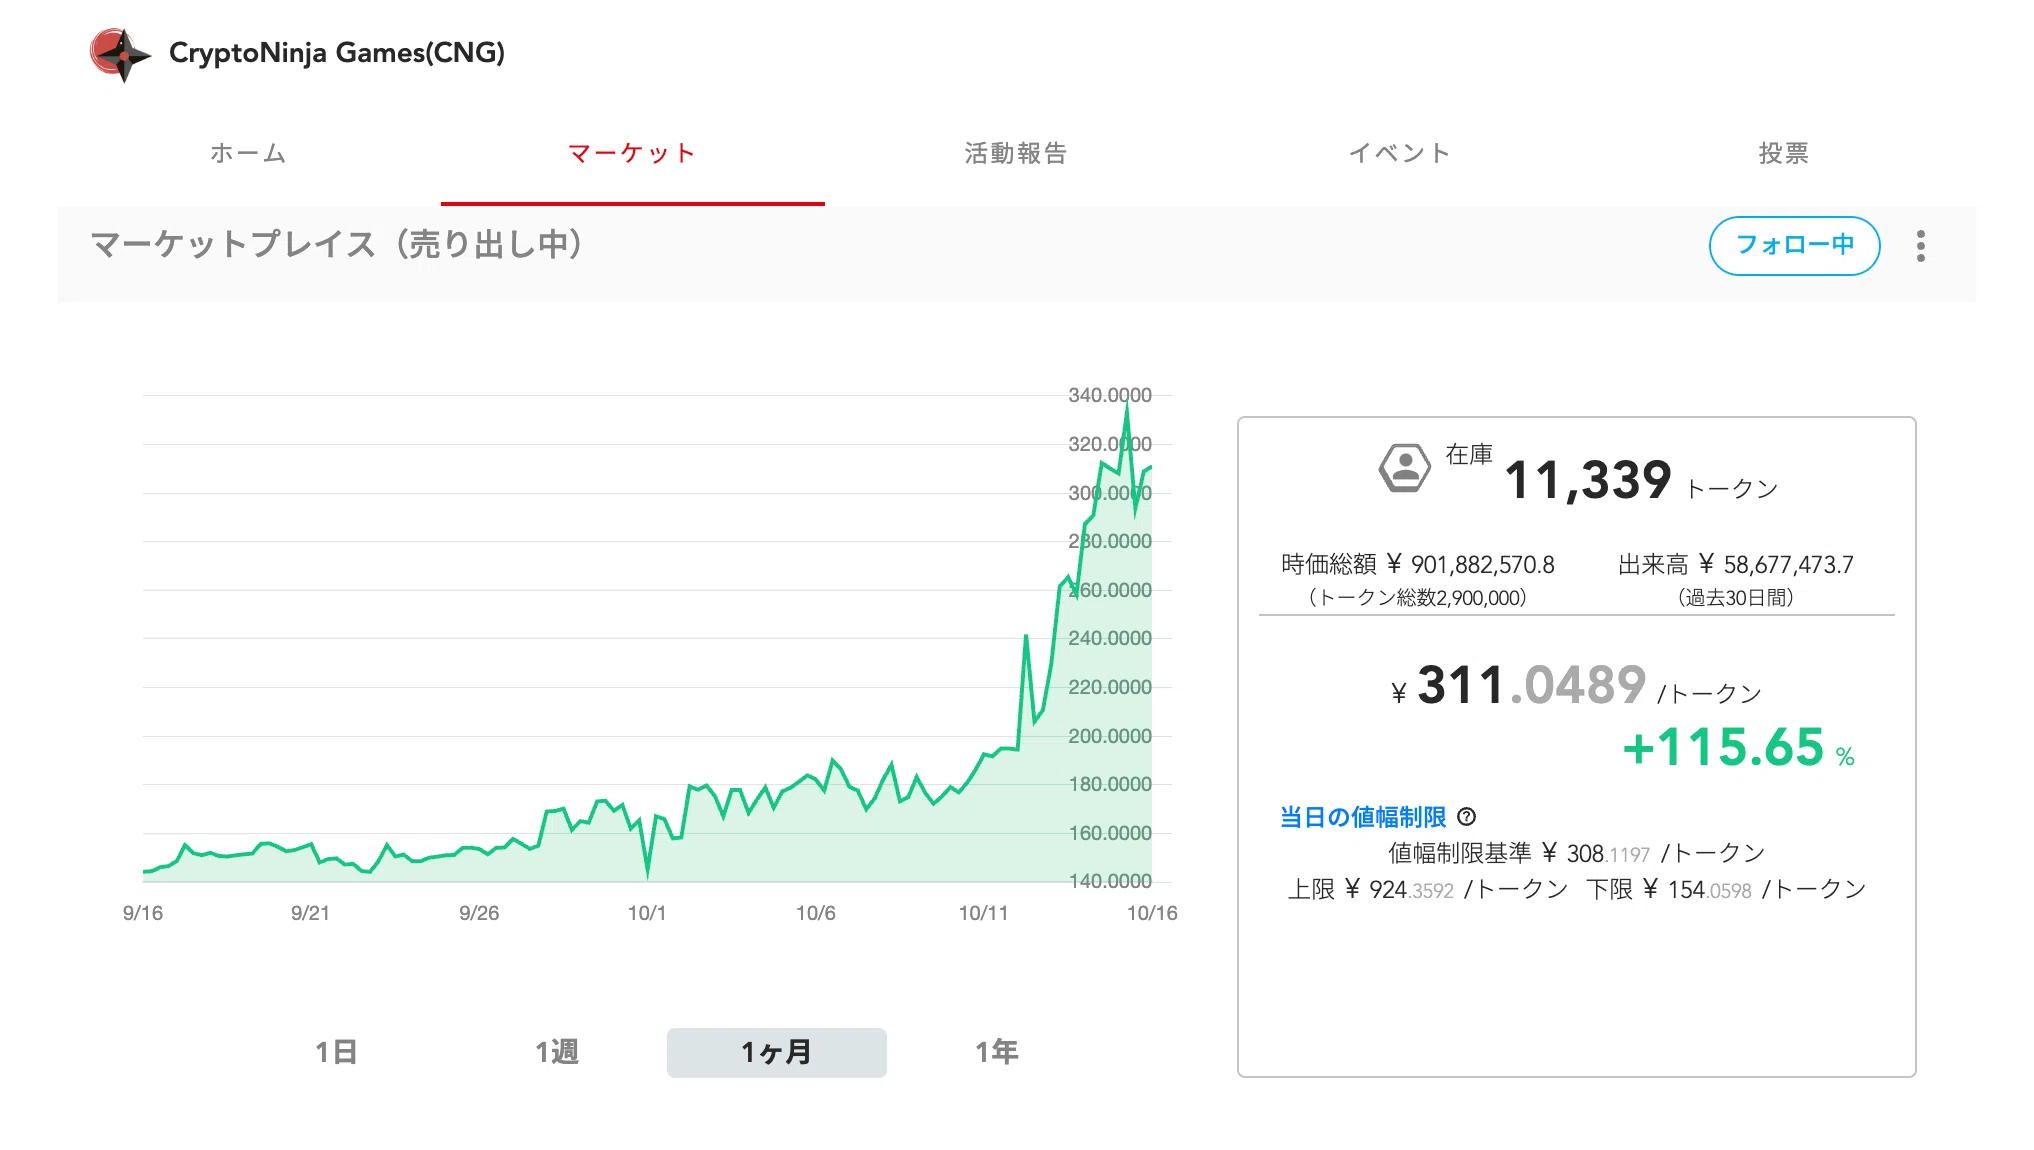Open the 当日の値幅制限 link
This screenshot has height=1150, width=2034.
coord(1363,818)
